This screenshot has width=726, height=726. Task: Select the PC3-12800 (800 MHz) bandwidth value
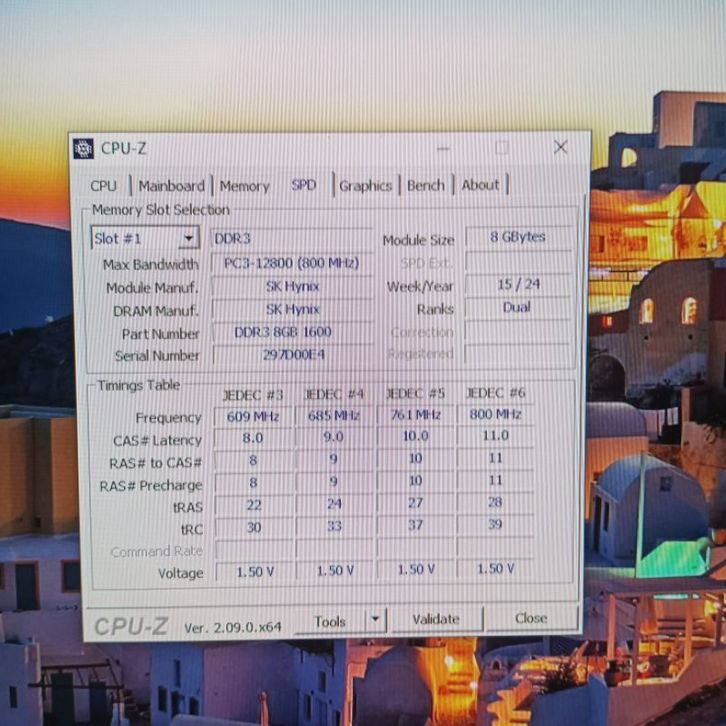[291, 263]
